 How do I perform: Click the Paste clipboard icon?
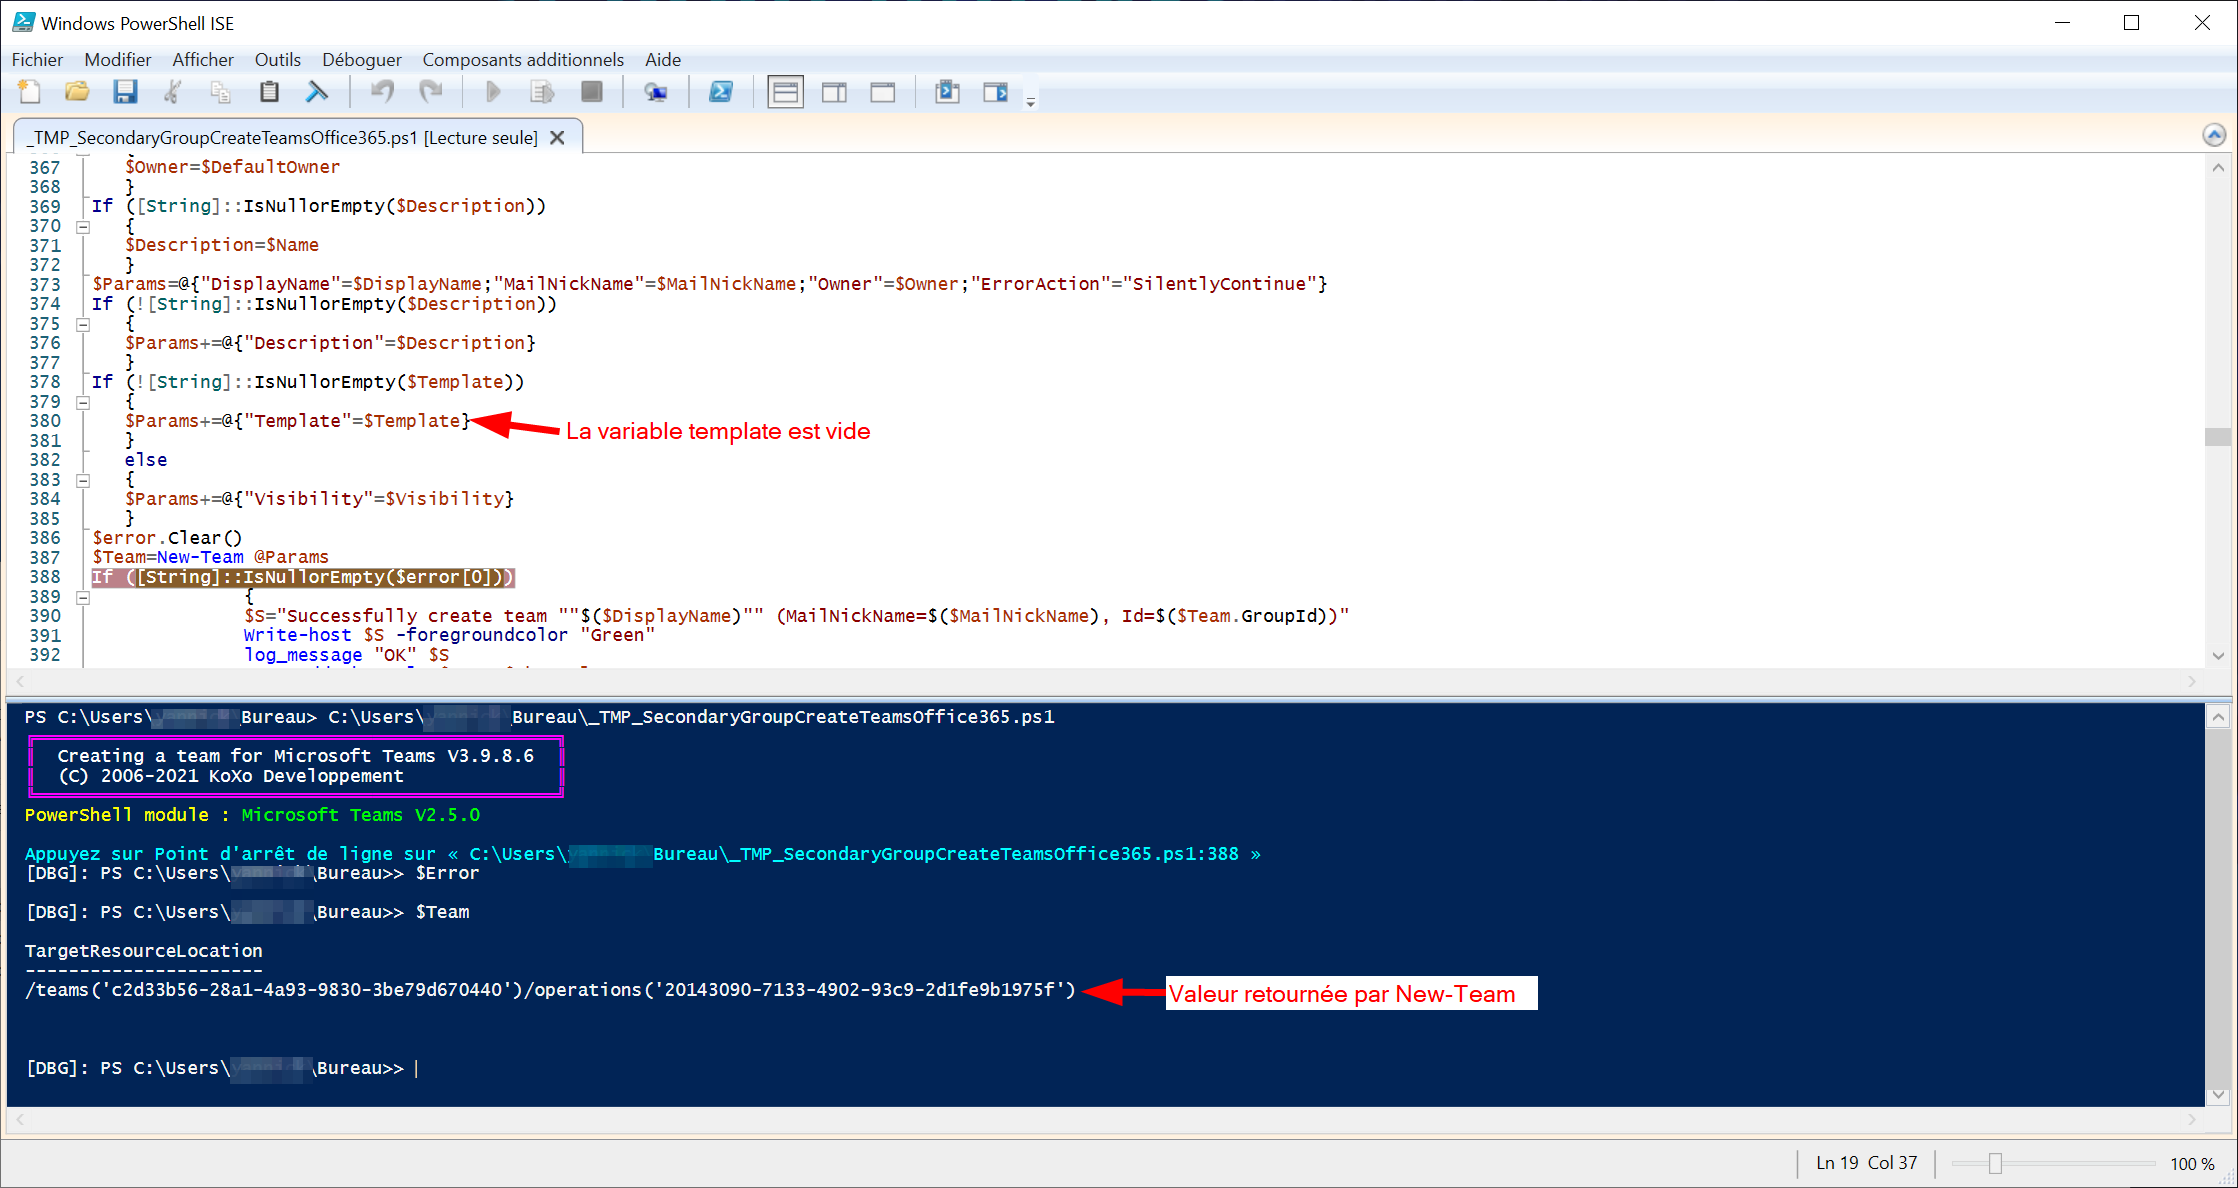point(269,92)
